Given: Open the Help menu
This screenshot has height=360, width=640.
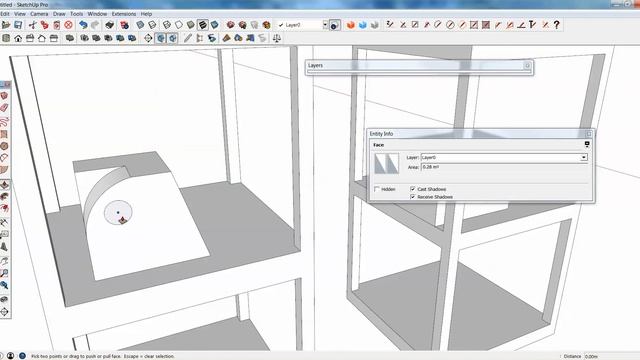Looking at the screenshot, I should tap(146, 14).
